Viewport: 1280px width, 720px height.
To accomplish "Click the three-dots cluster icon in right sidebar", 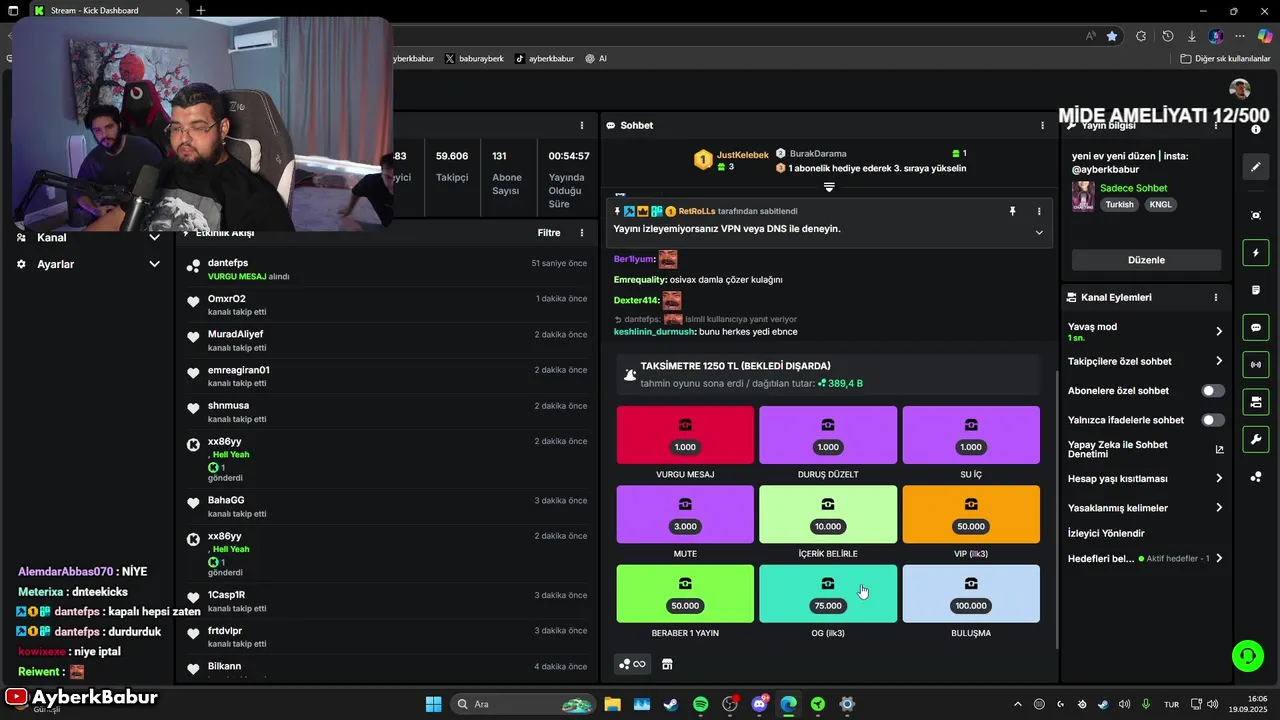I will pyautogui.click(x=1256, y=477).
